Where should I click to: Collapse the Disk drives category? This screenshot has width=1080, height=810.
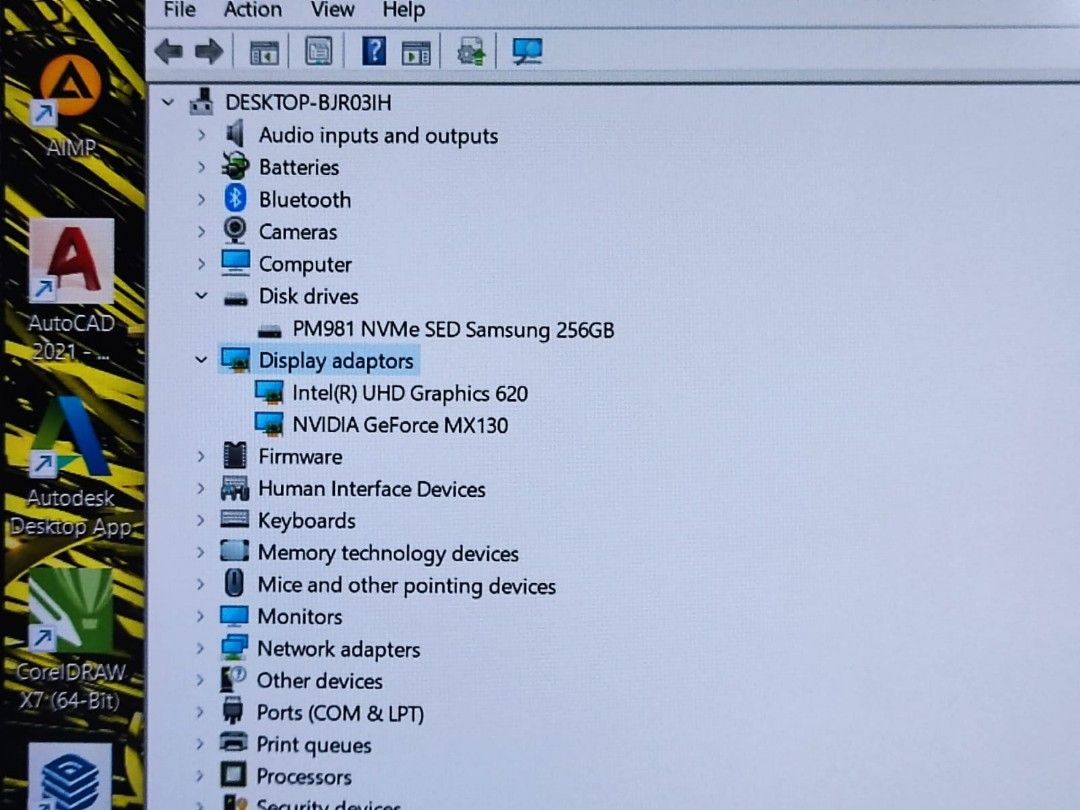(202, 296)
